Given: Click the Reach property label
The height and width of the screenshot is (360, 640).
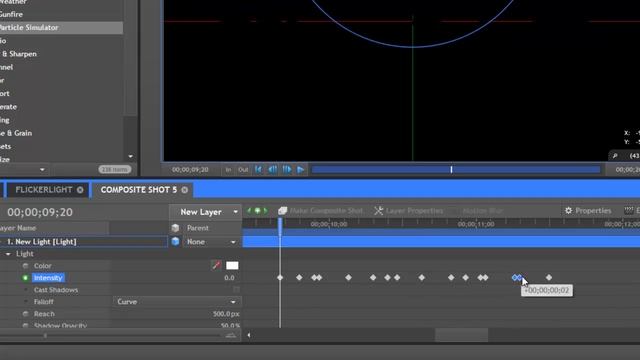Looking at the screenshot, I should point(44,314).
